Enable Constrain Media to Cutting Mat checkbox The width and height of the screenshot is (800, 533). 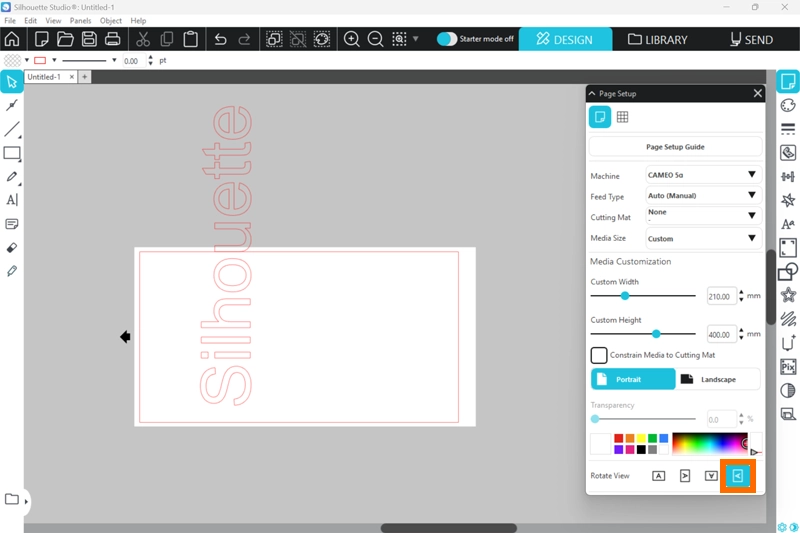599,355
